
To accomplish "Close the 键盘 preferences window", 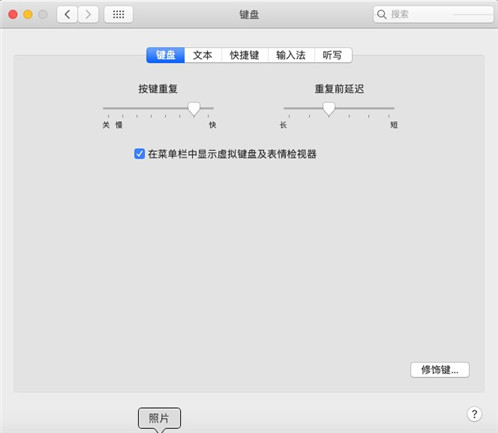I will 13,14.
